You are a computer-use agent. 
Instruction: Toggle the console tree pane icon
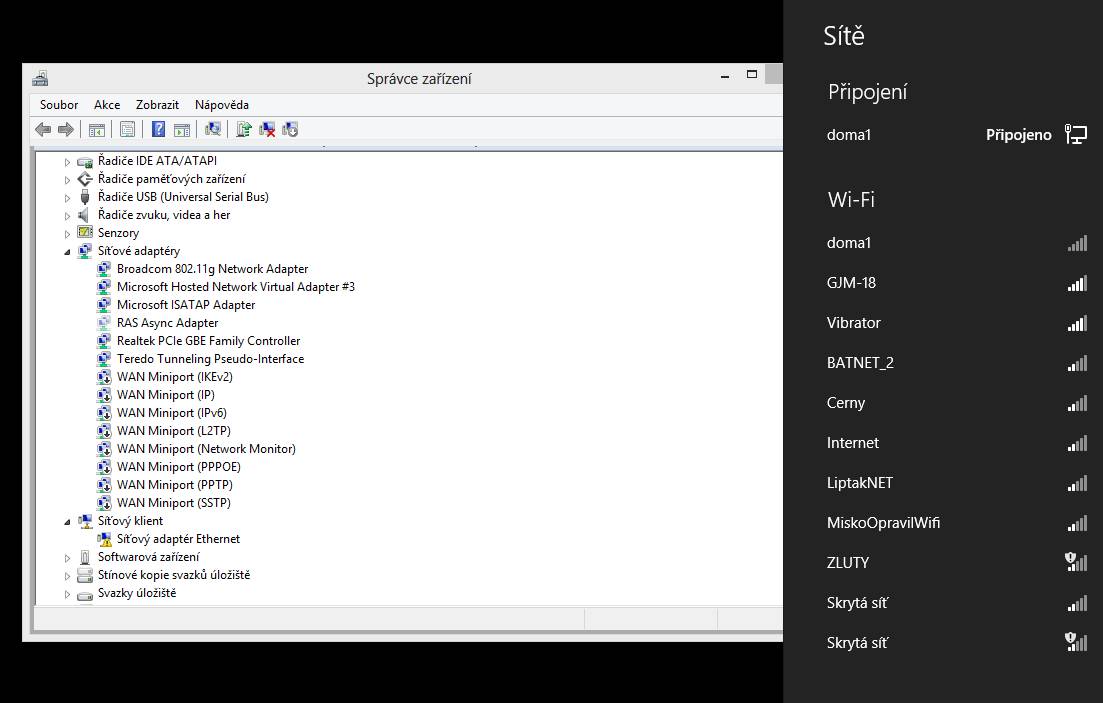[x=96, y=129]
